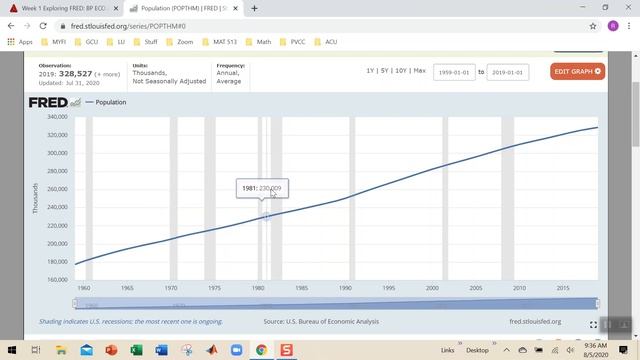Show hidden tray icons chevron
640x360 pixels.
coord(507,350)
